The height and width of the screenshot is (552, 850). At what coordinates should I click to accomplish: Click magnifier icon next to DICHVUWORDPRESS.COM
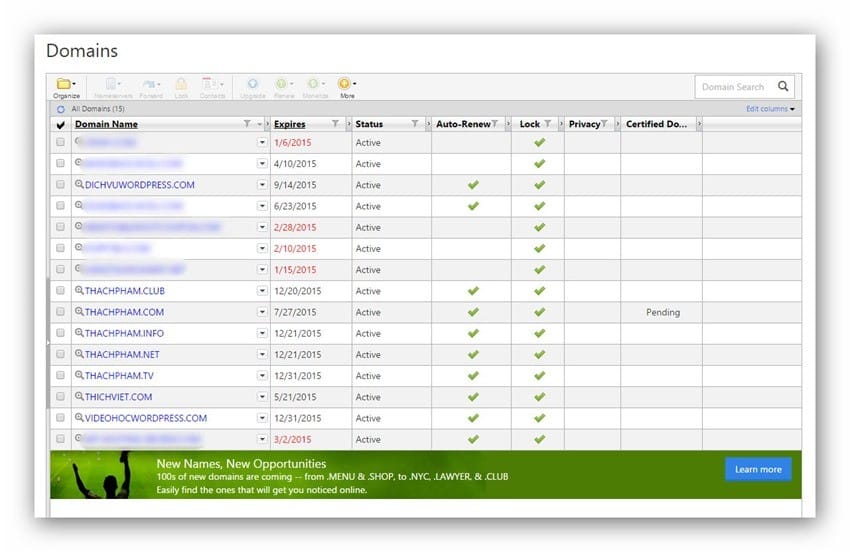pyautogui.click(x=79, y=184)
